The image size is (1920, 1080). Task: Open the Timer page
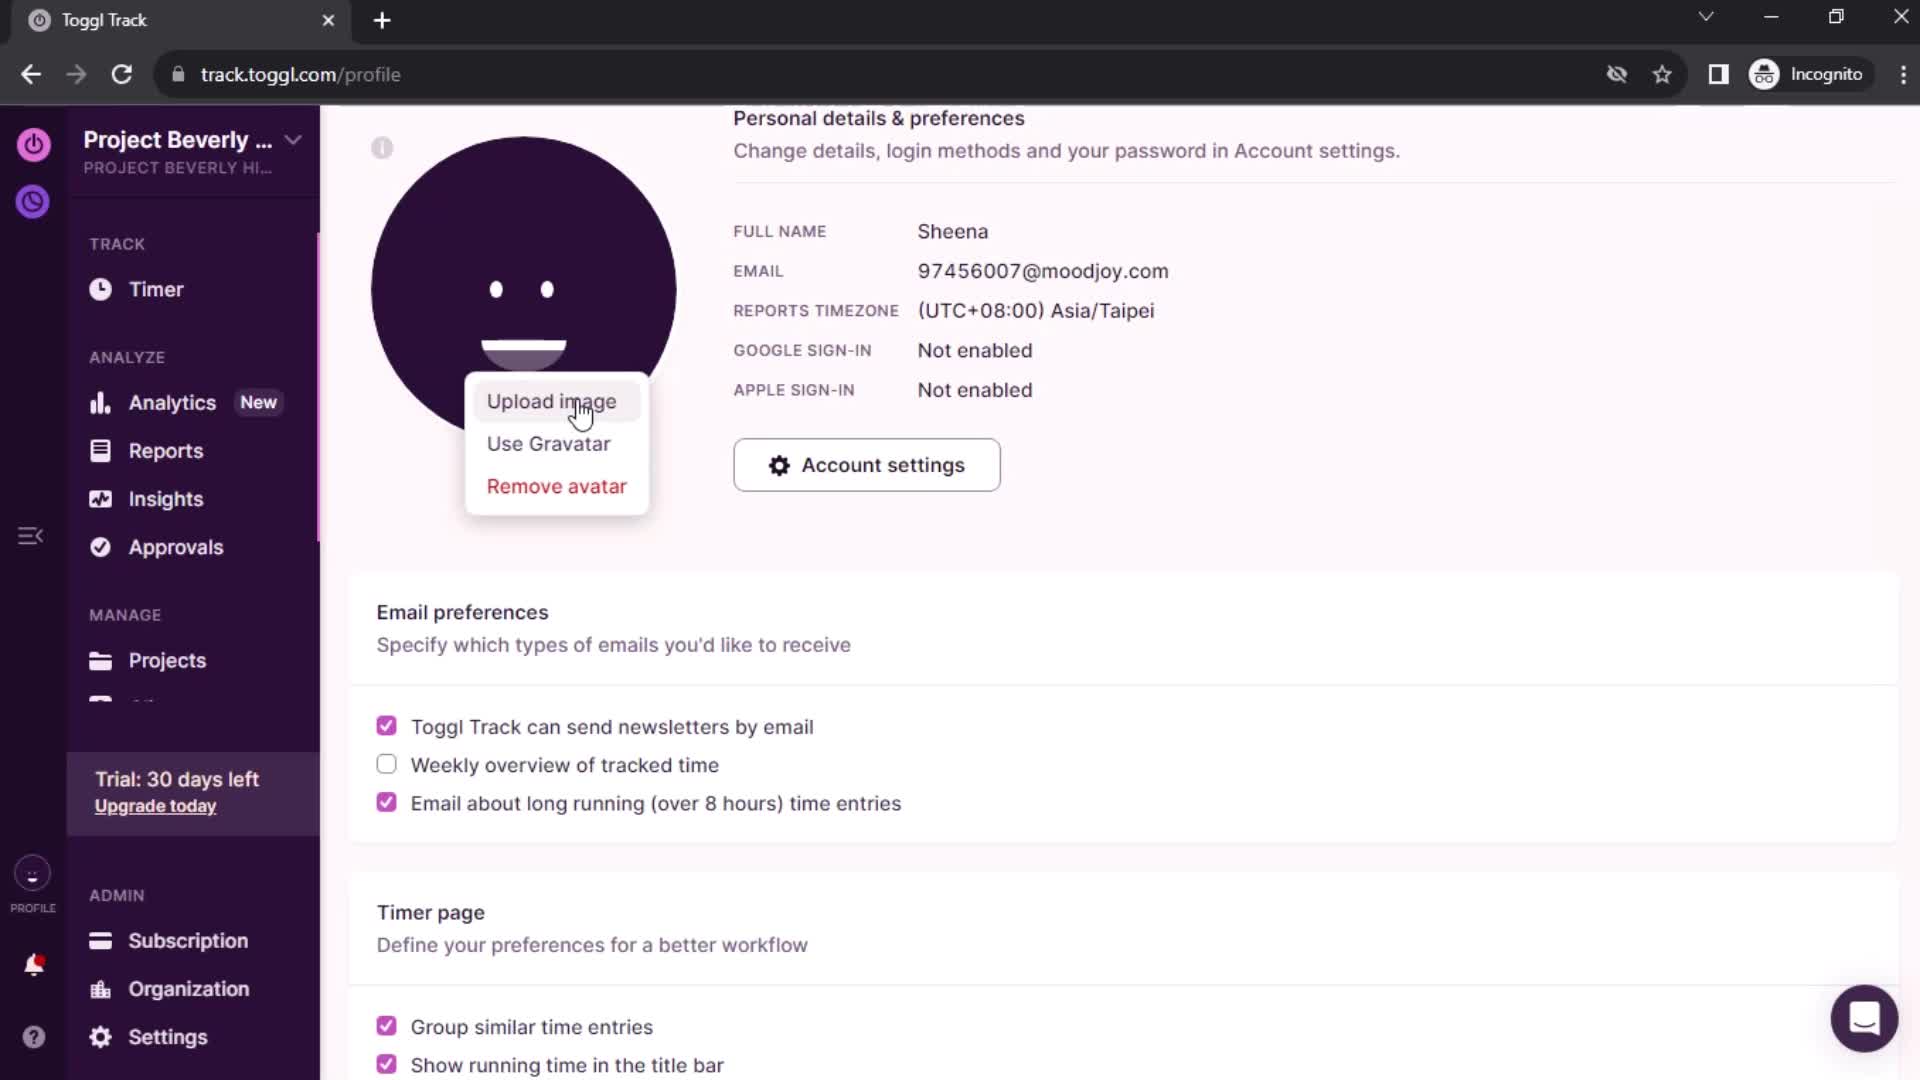click(157, 289)
